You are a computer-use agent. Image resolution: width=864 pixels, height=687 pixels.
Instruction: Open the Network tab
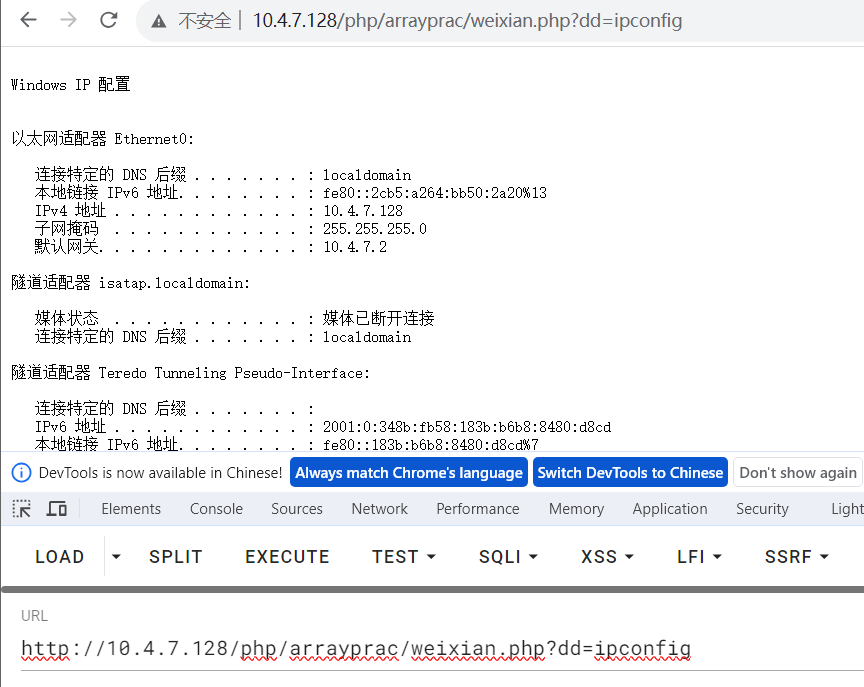380,509
